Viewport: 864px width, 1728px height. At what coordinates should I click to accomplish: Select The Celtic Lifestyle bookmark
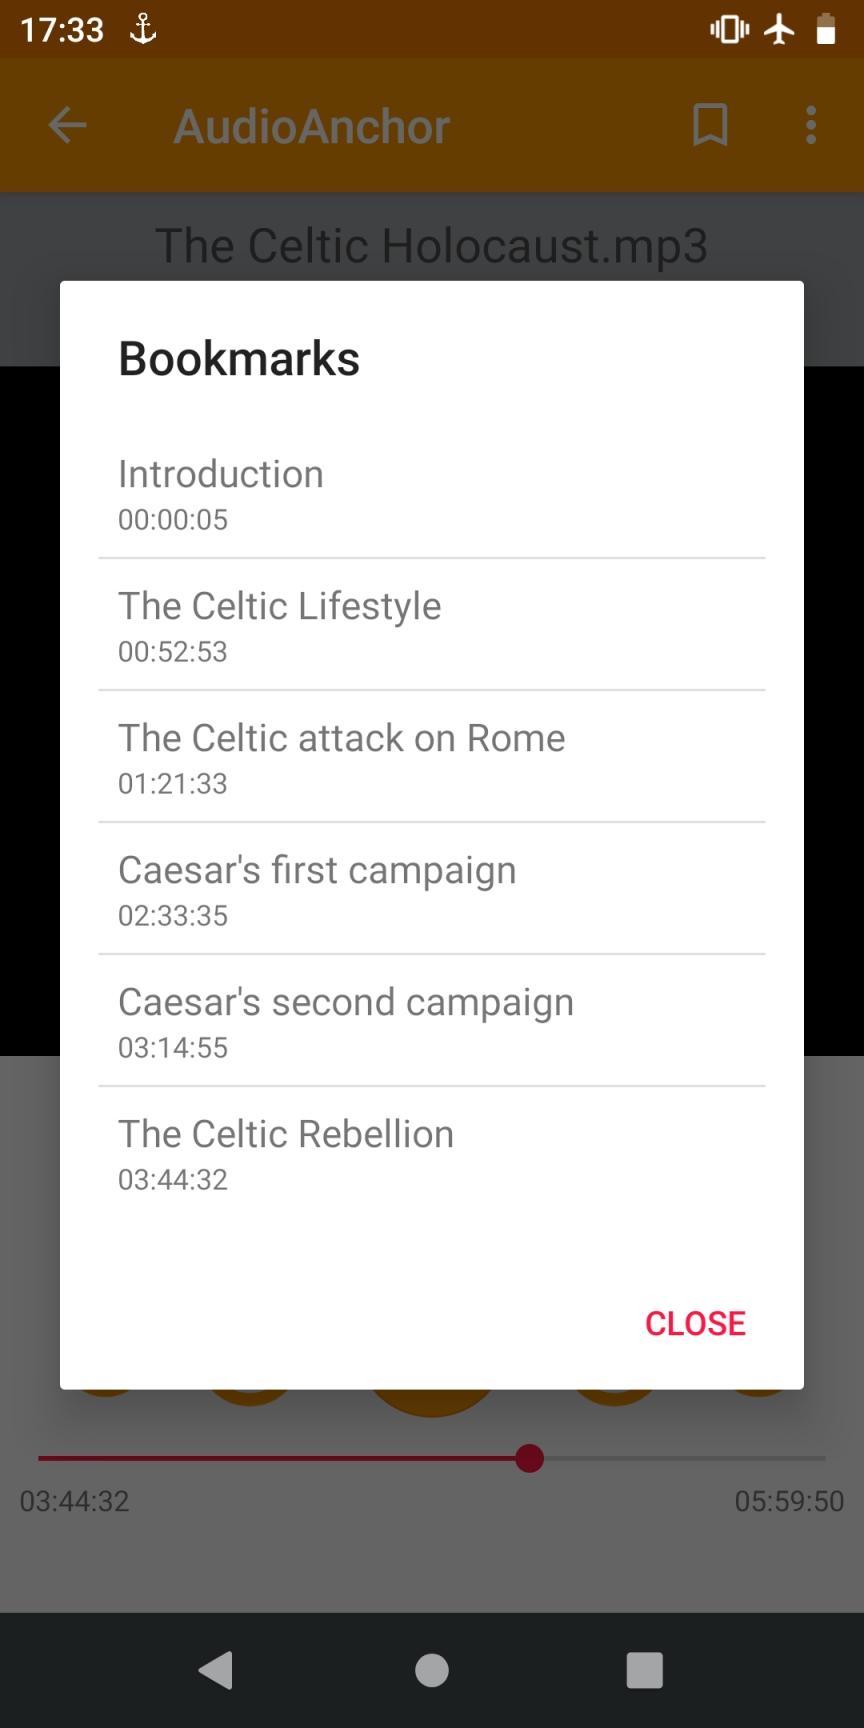pos(432,625)
